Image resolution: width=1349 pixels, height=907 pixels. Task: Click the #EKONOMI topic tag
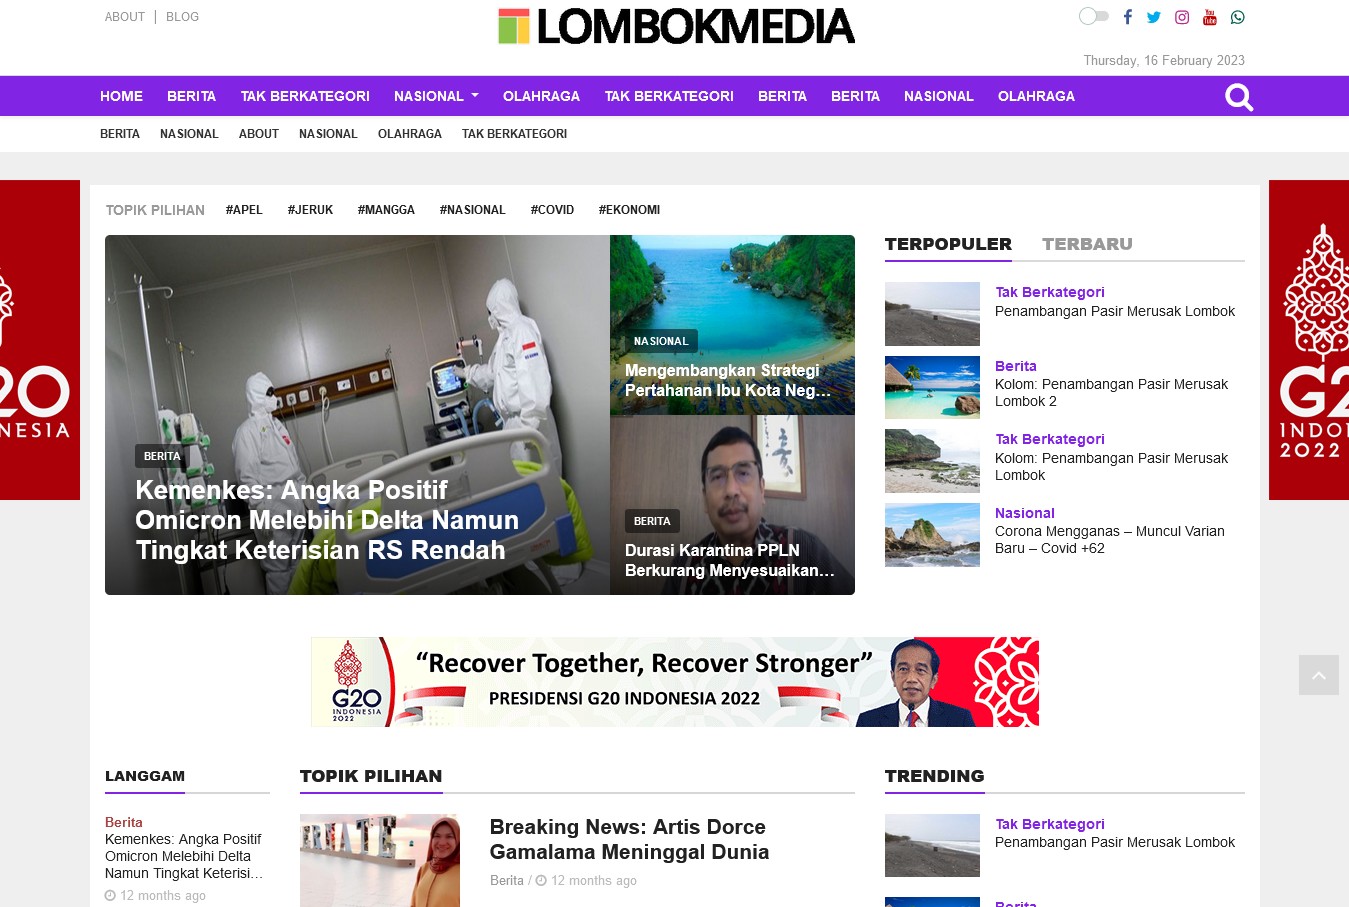pos(629,210)
